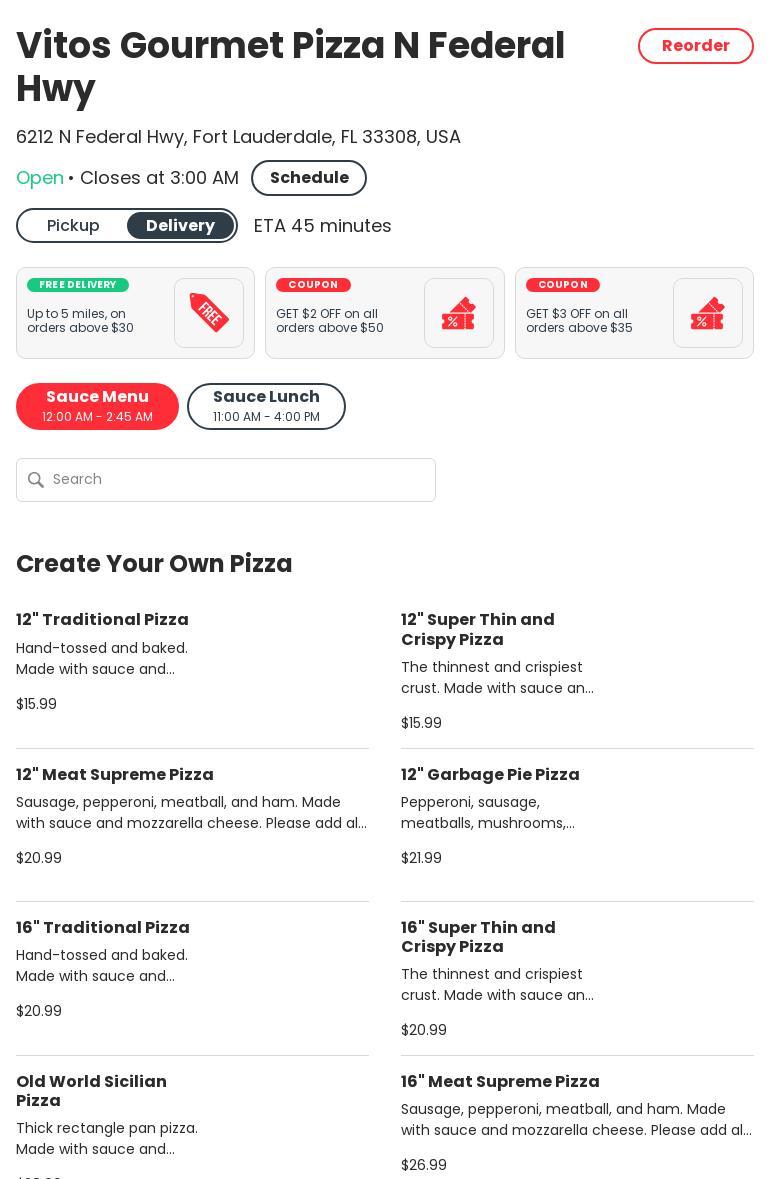The width and height of the screenshot is (770, 1179).
Task: Switch order type to Pickup
Action: pyautogui.click(x=73, y=226)
